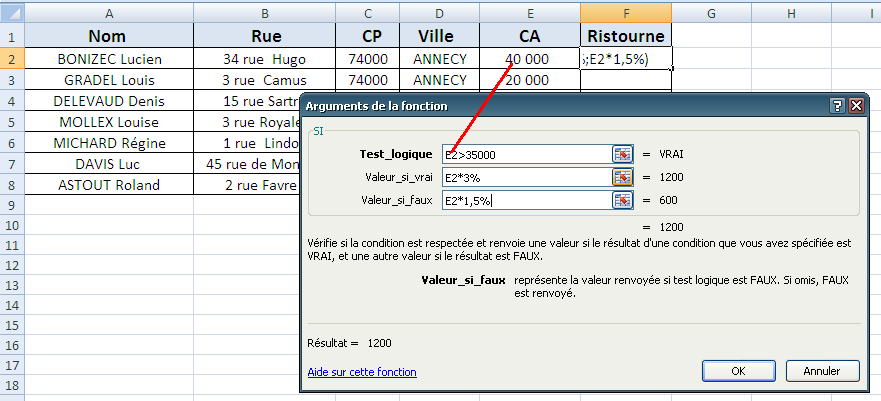Select CA cell 20 000

coord(530,80)
